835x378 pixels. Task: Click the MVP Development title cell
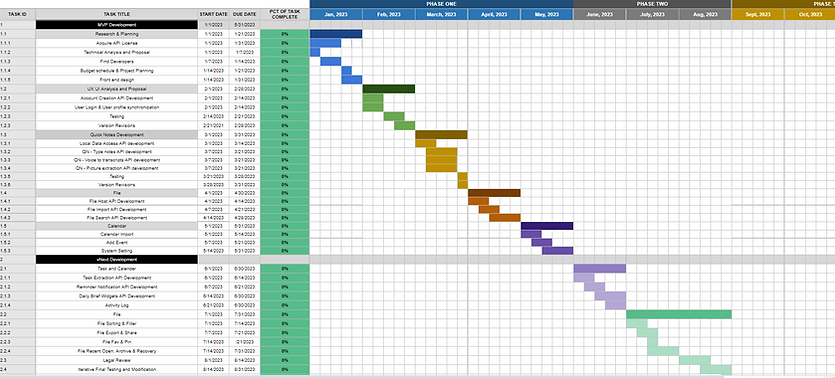click(117, 24)
